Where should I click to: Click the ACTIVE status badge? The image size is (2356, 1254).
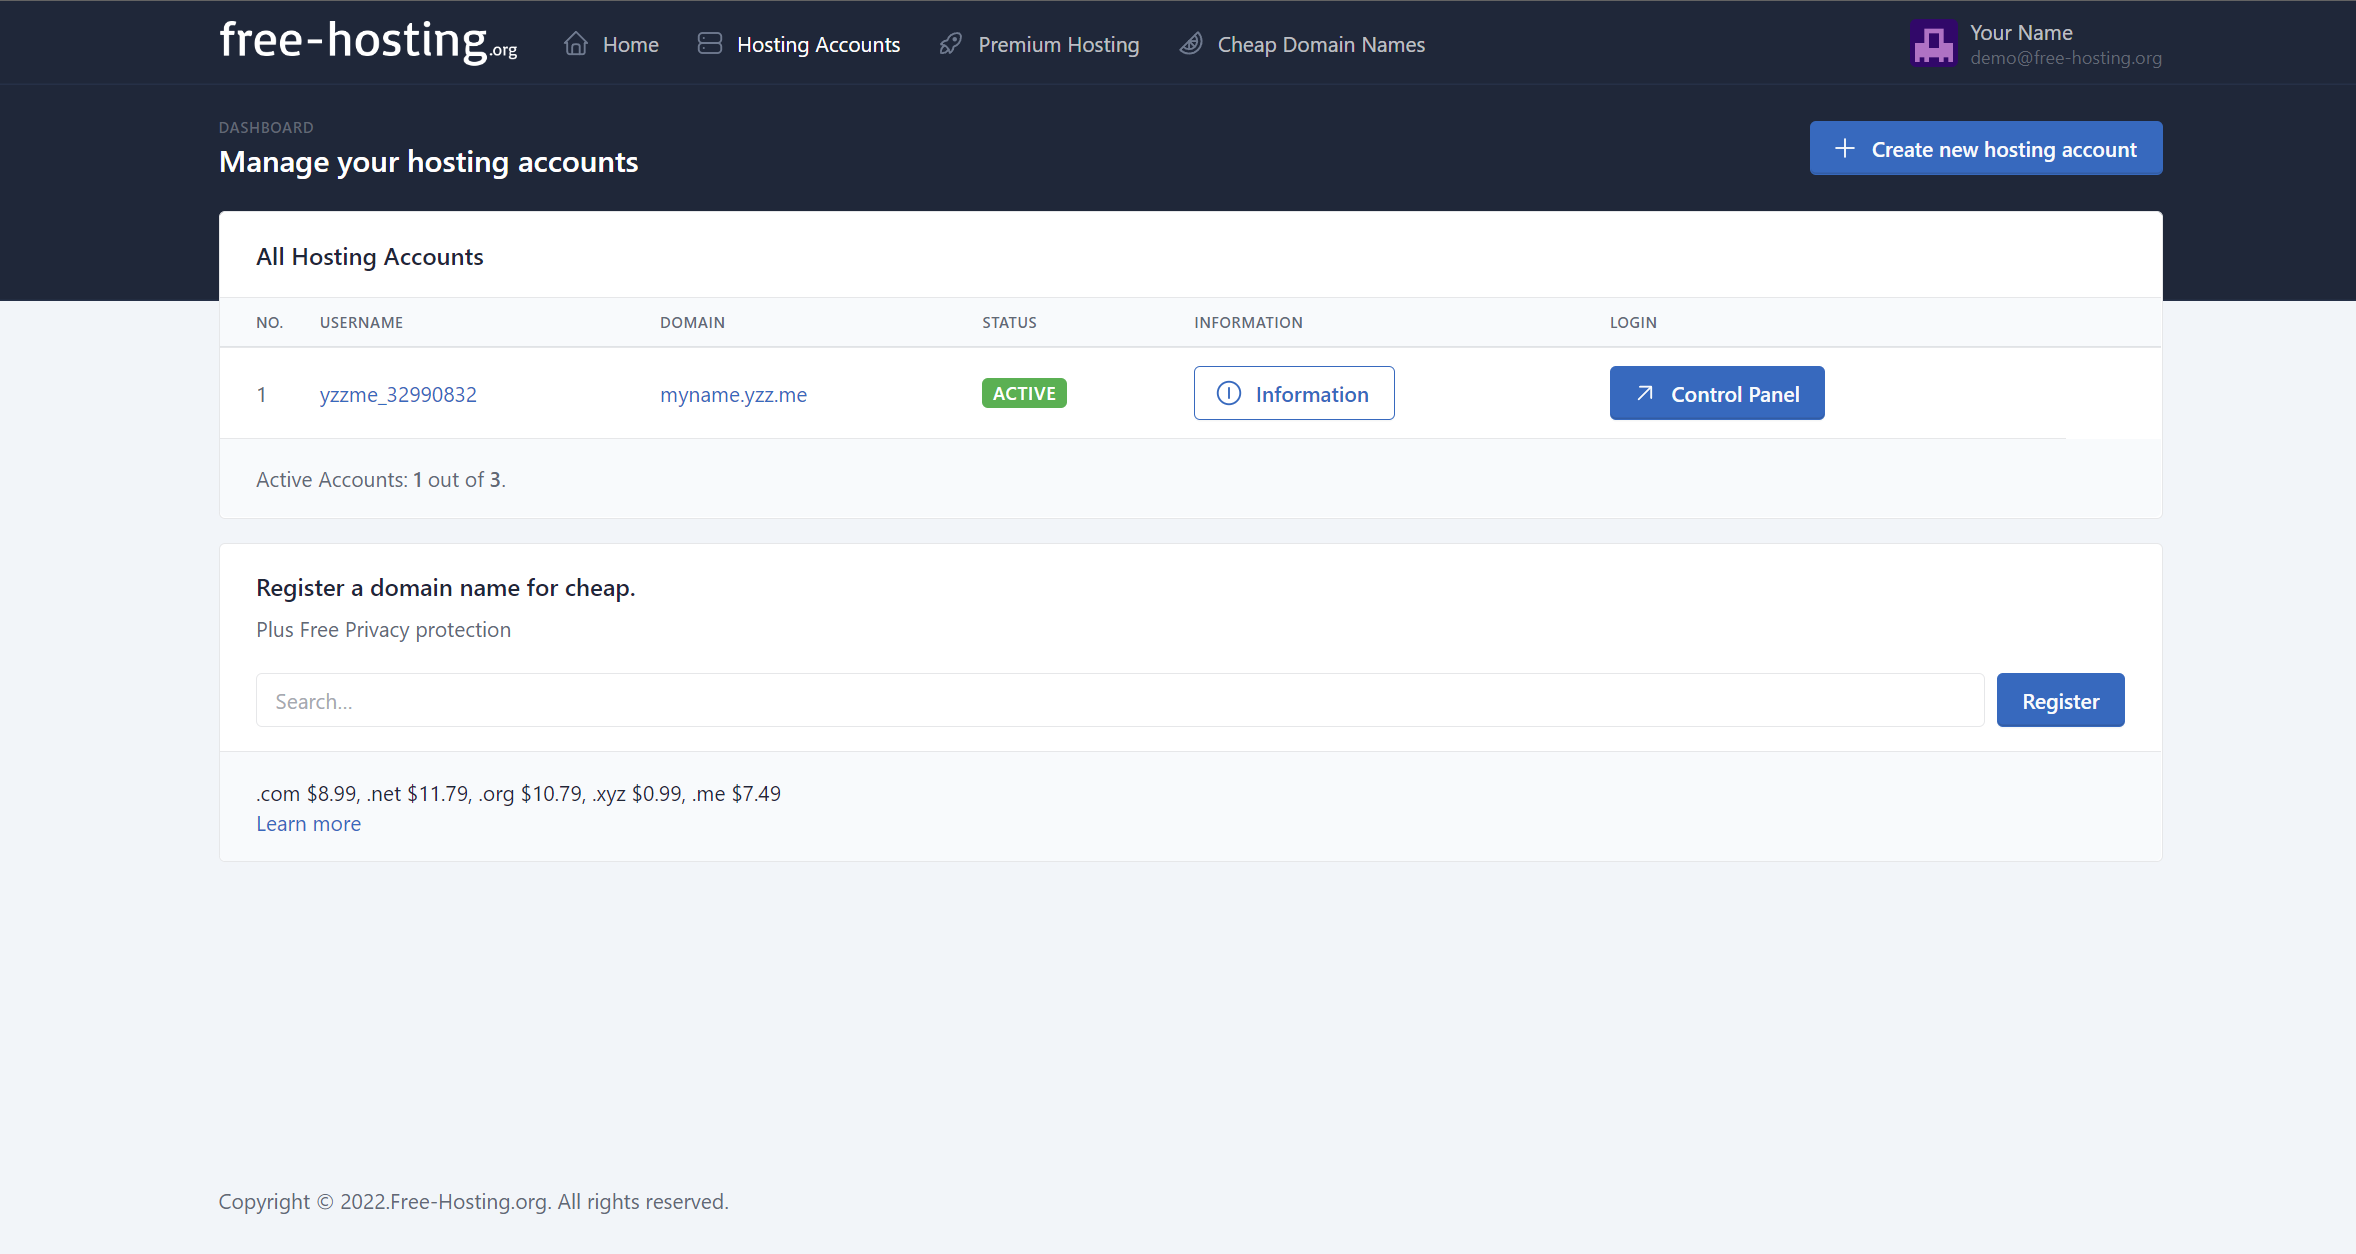click(x=1023, y=393)
